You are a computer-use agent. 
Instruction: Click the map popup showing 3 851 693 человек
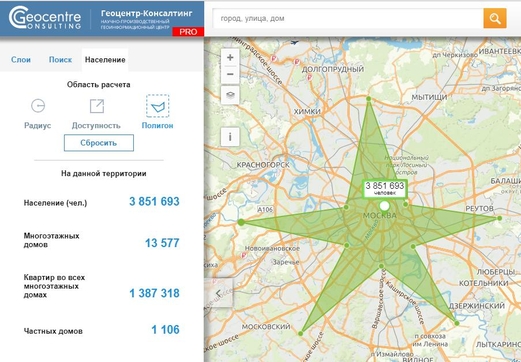click(385, 189)
